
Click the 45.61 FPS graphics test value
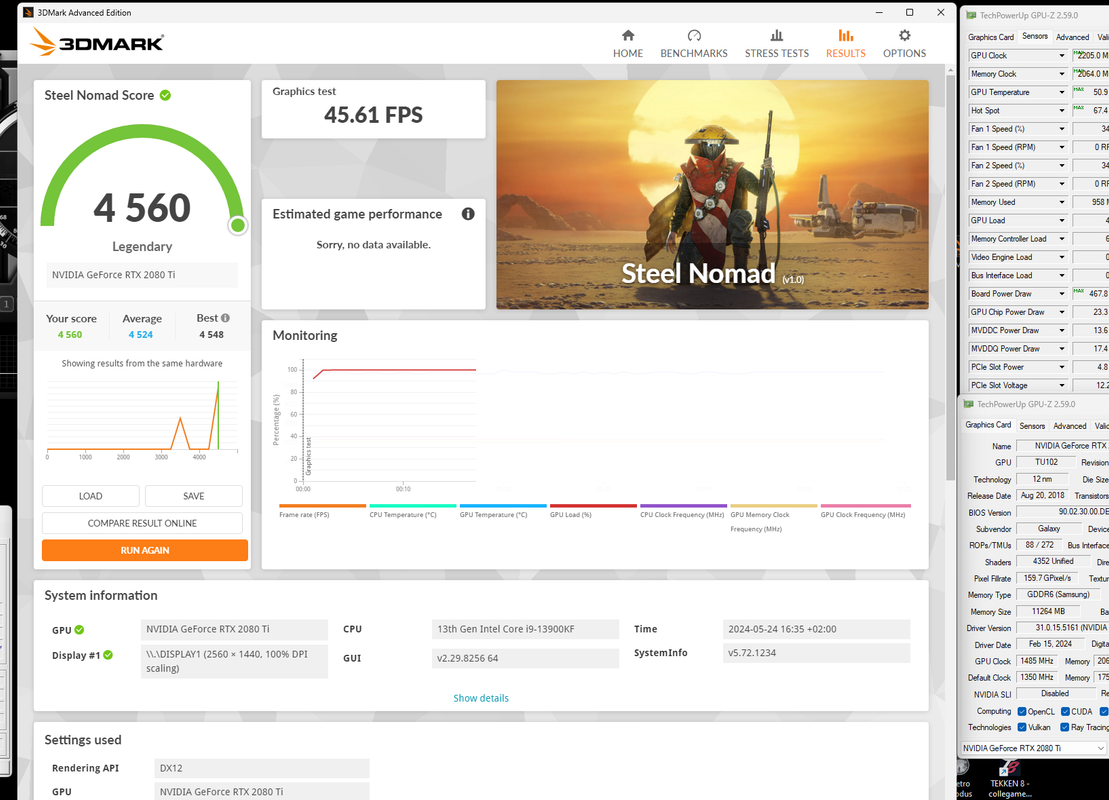373,115
